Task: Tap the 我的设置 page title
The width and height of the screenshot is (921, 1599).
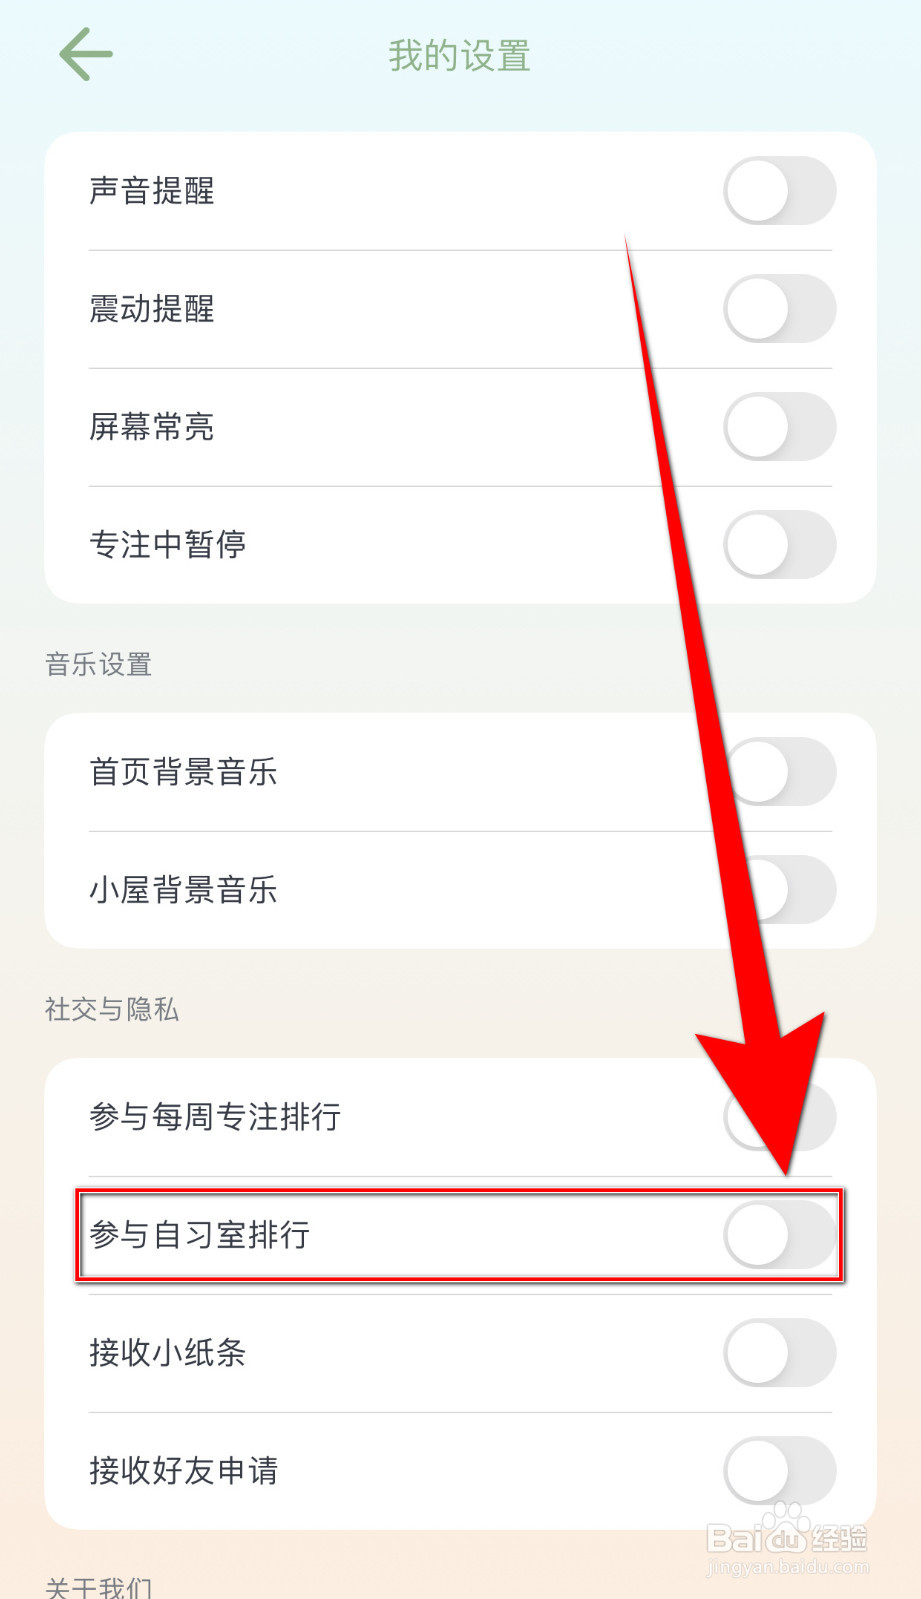Action: tap(460, 56)
